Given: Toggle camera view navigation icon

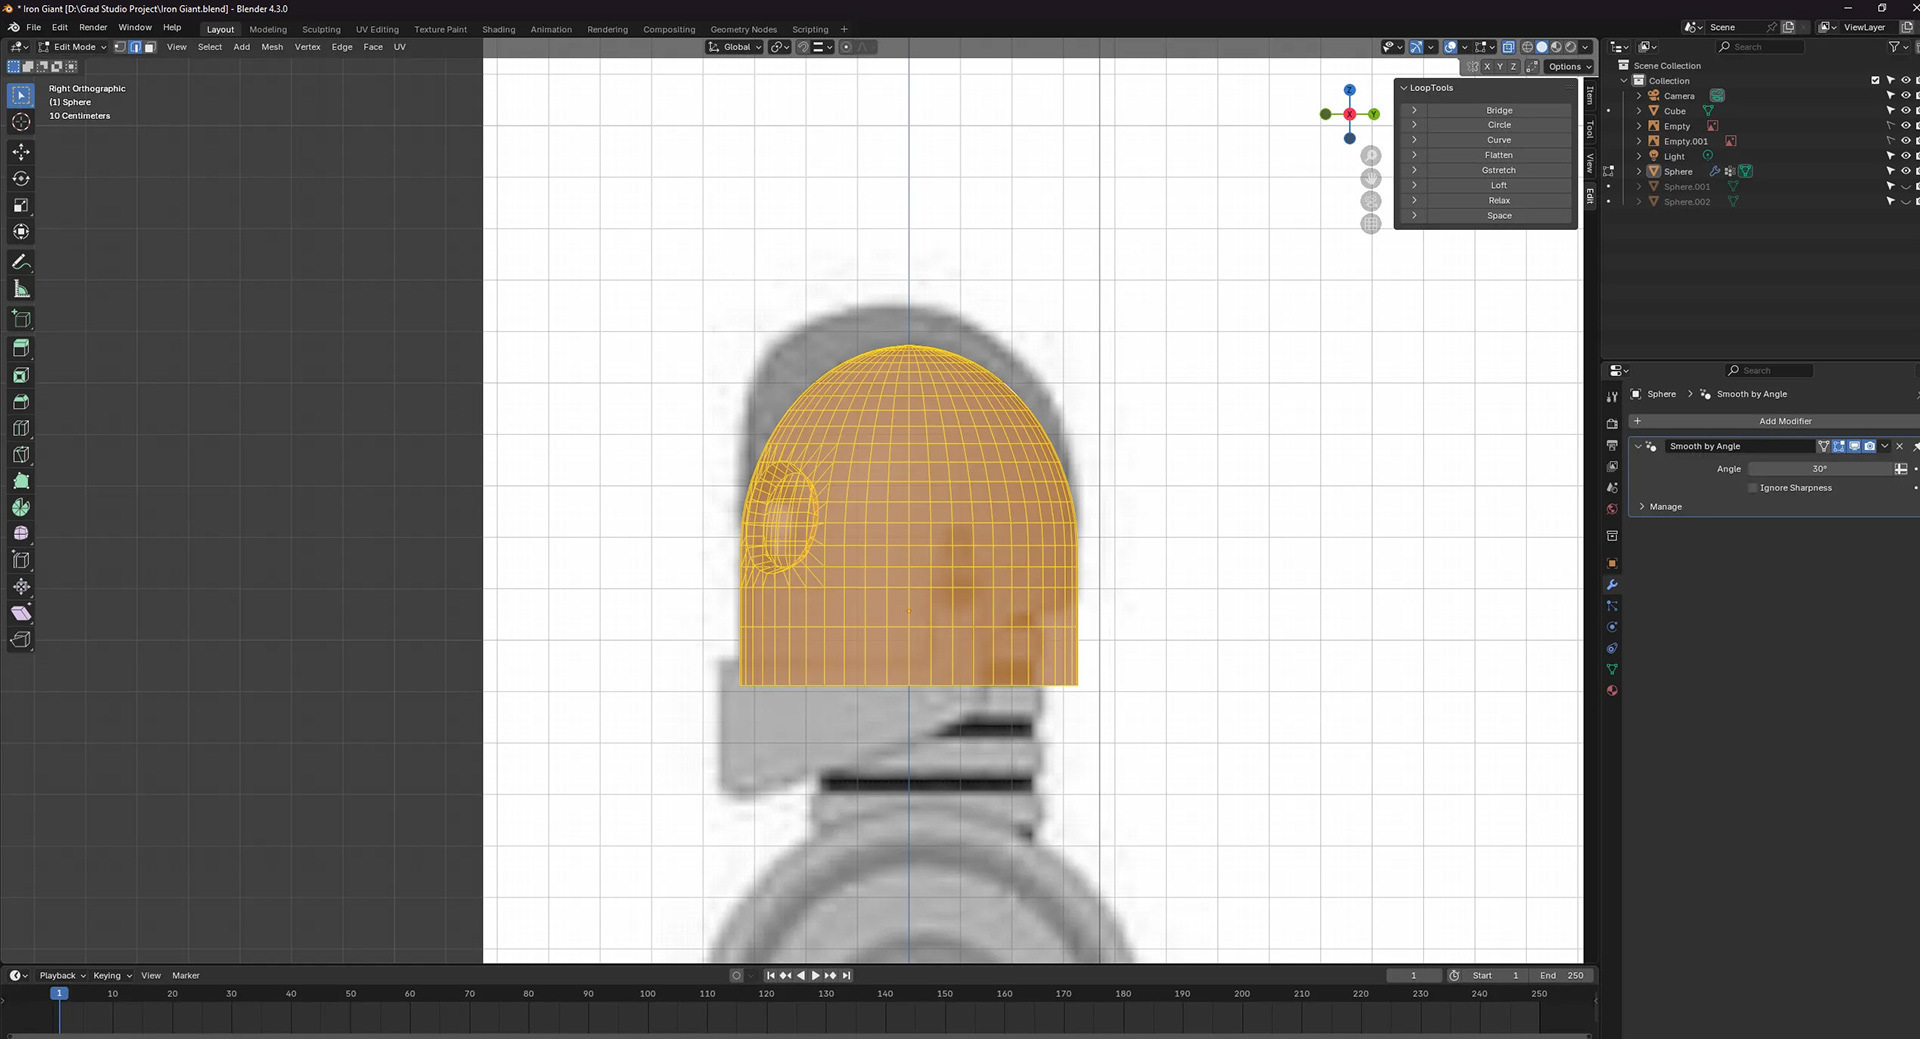Looking at the screenshot, I should click(1371, 201).
